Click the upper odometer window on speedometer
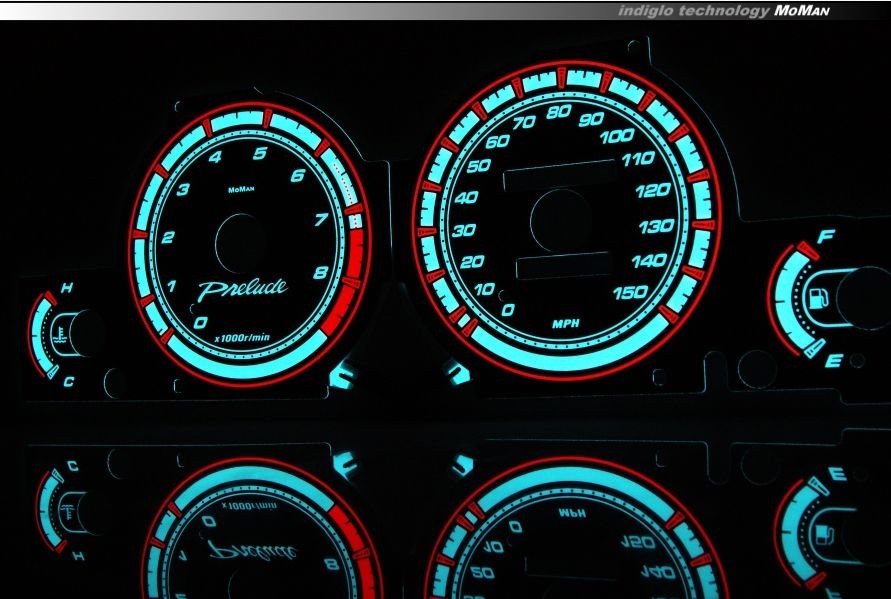The height and width of the screenshot is (599, 891). (558, 175)
